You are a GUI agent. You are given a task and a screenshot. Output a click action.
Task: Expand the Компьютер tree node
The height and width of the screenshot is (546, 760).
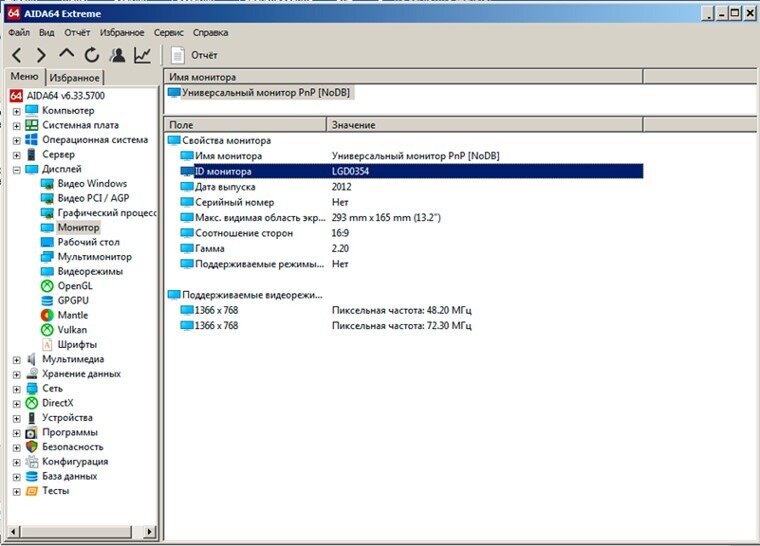(16, 112)
